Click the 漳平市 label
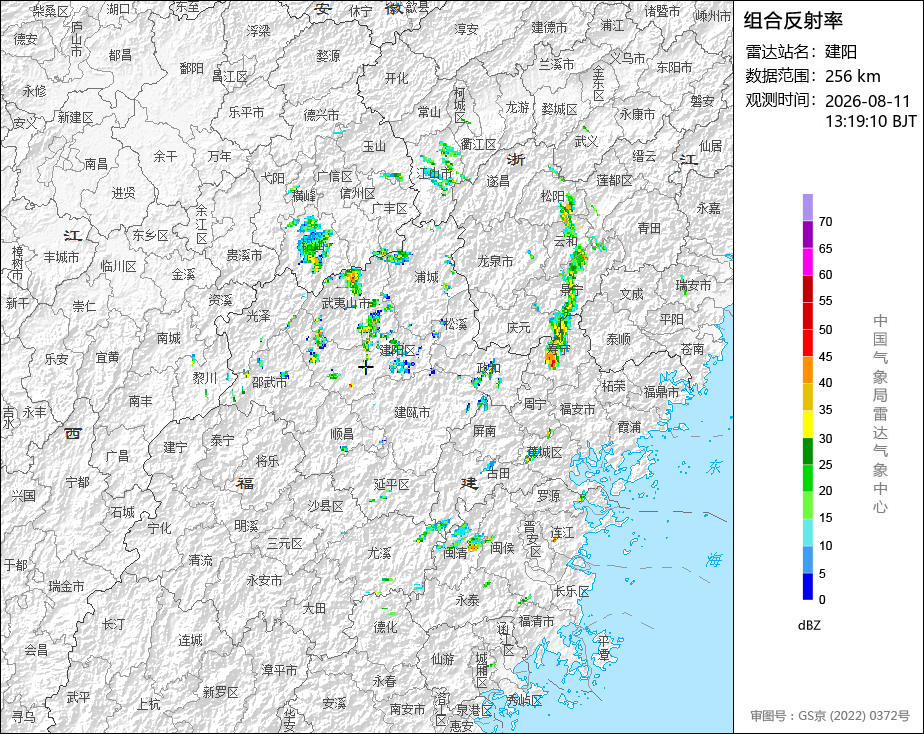The image size is (924, 734). click(279, 670)
